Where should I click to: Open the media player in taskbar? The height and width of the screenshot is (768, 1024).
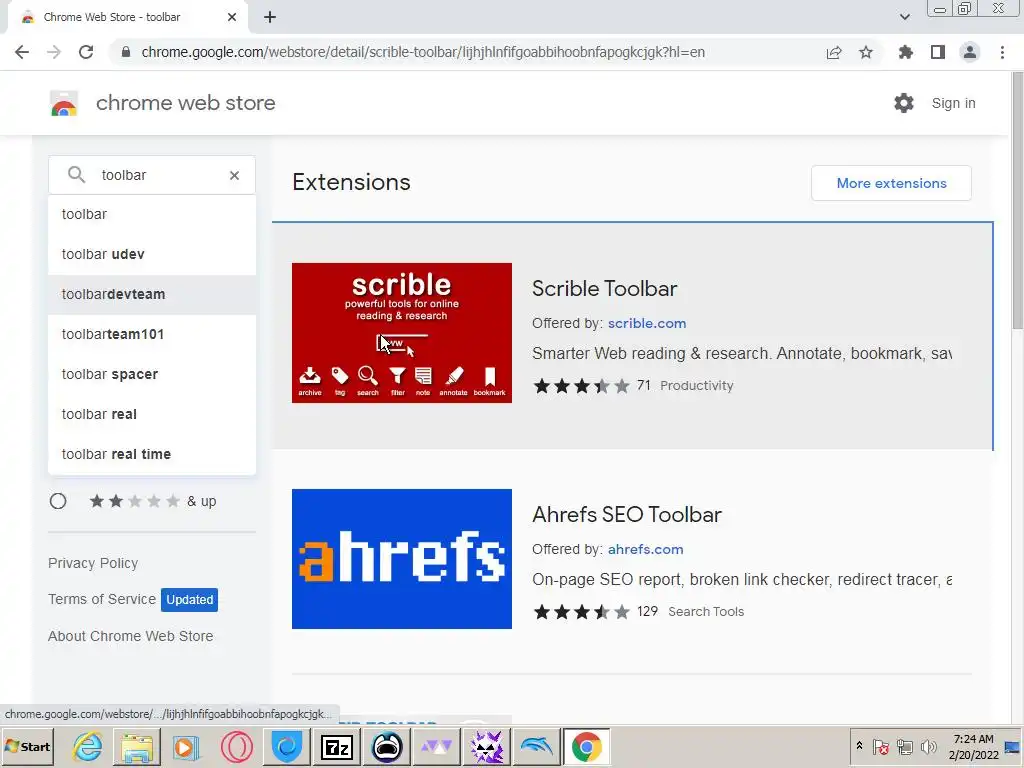point(186,747)
